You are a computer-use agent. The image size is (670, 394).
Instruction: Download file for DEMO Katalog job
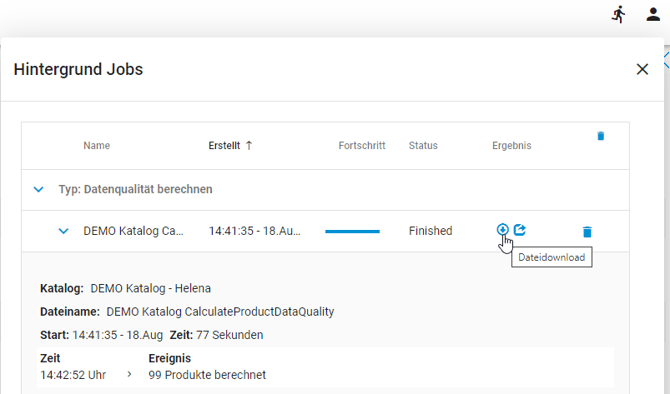(x=502, y=229)
